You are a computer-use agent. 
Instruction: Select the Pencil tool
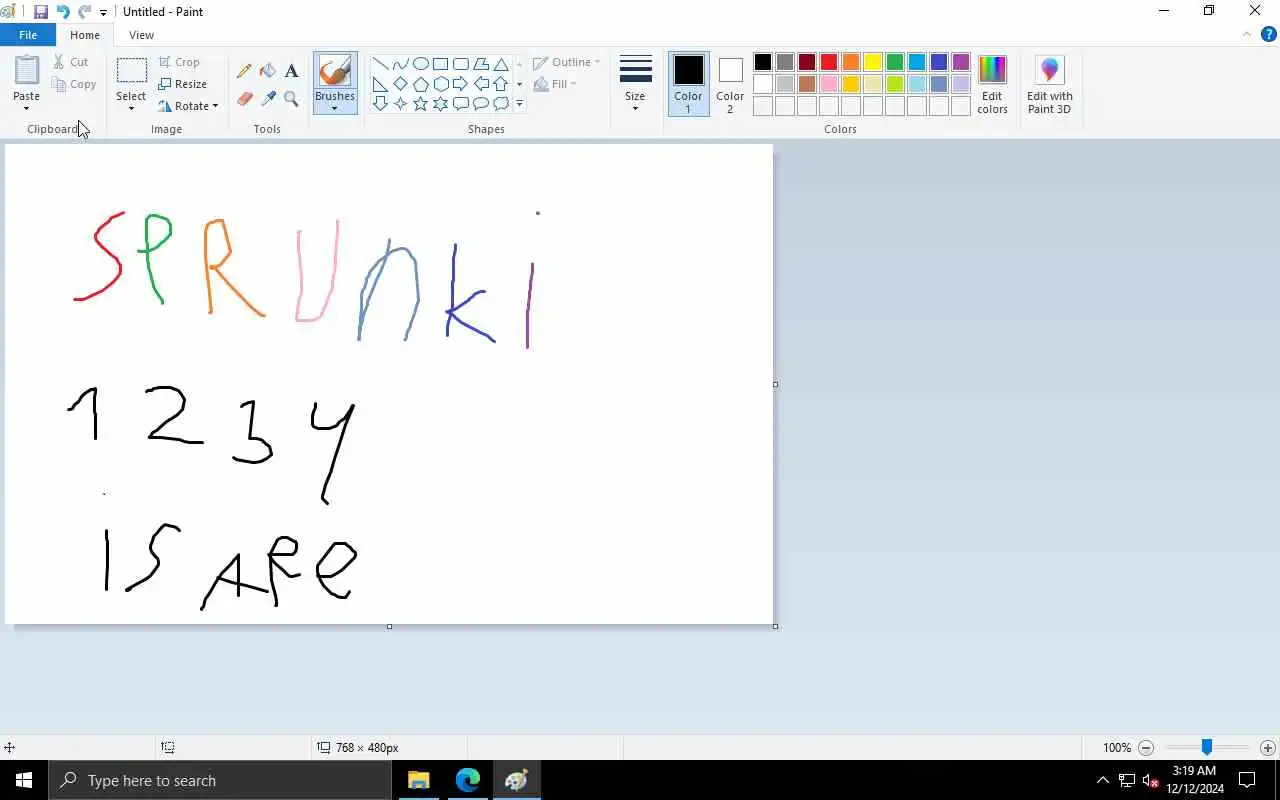click(244, 71)
